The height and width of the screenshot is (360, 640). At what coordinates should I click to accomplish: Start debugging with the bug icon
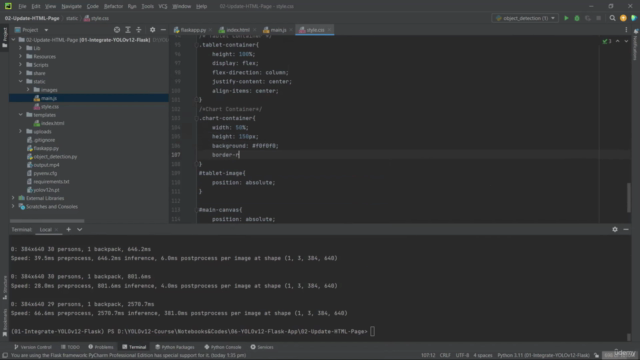coord(577,18)
